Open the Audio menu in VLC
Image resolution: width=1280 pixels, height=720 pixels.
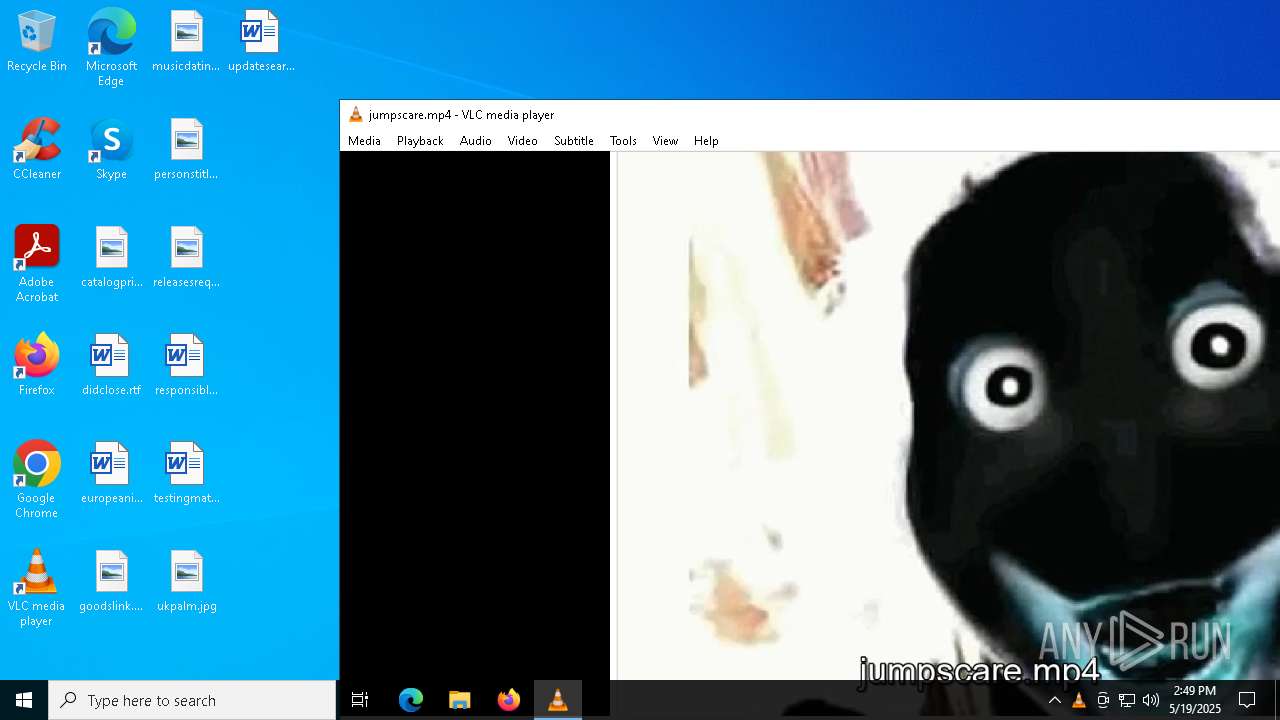click(476, 141)
